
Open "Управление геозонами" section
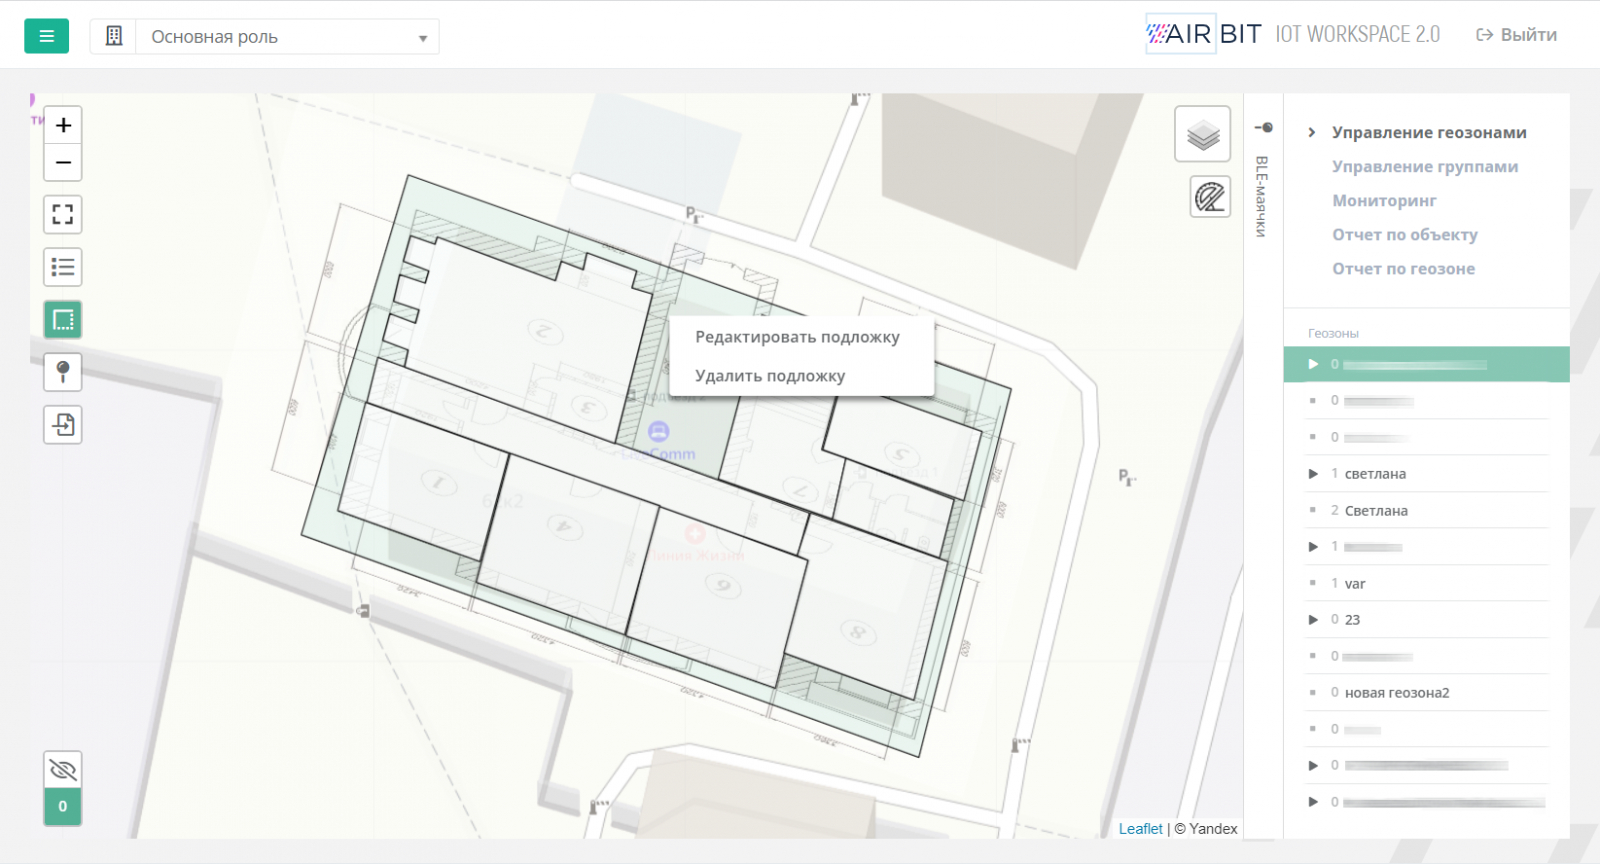[1429, 132]
